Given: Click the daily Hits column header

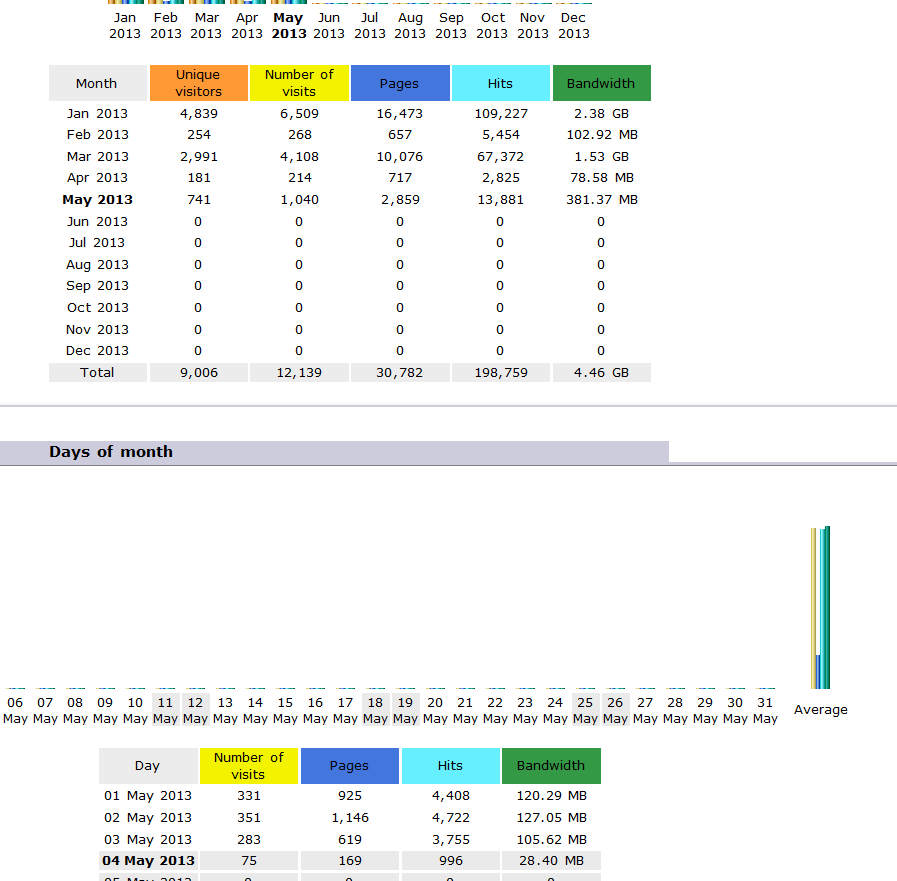Looking at the screenshot, I should [451, 765].
